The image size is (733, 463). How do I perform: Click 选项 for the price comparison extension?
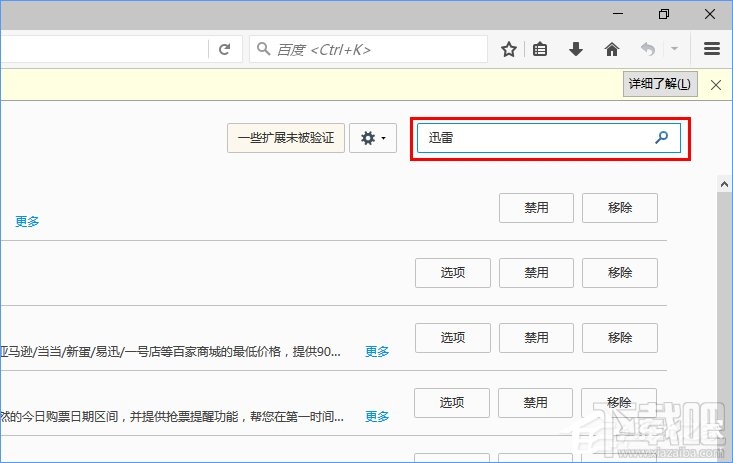click(453, 338)
